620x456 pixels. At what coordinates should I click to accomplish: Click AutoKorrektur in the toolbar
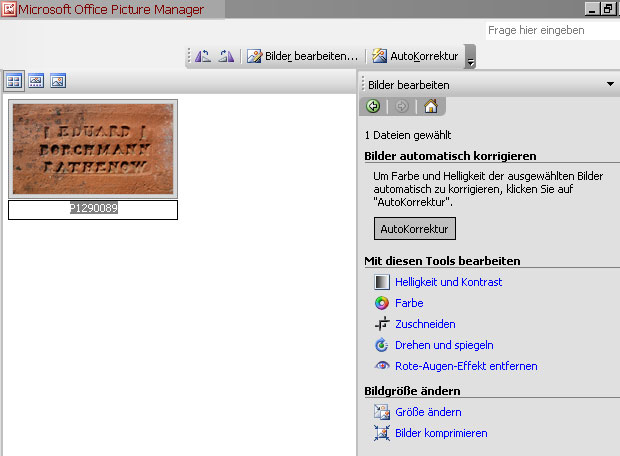[415, 56]
